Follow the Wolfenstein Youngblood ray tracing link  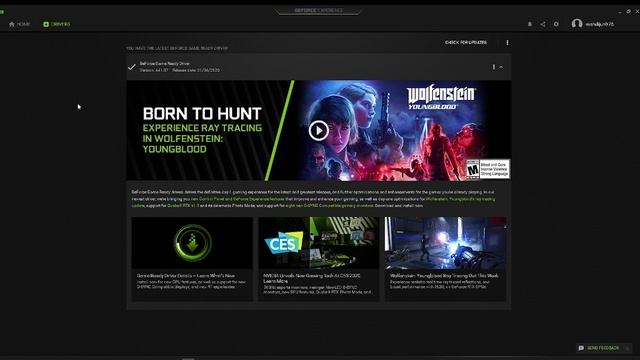(x=460, y=199)
